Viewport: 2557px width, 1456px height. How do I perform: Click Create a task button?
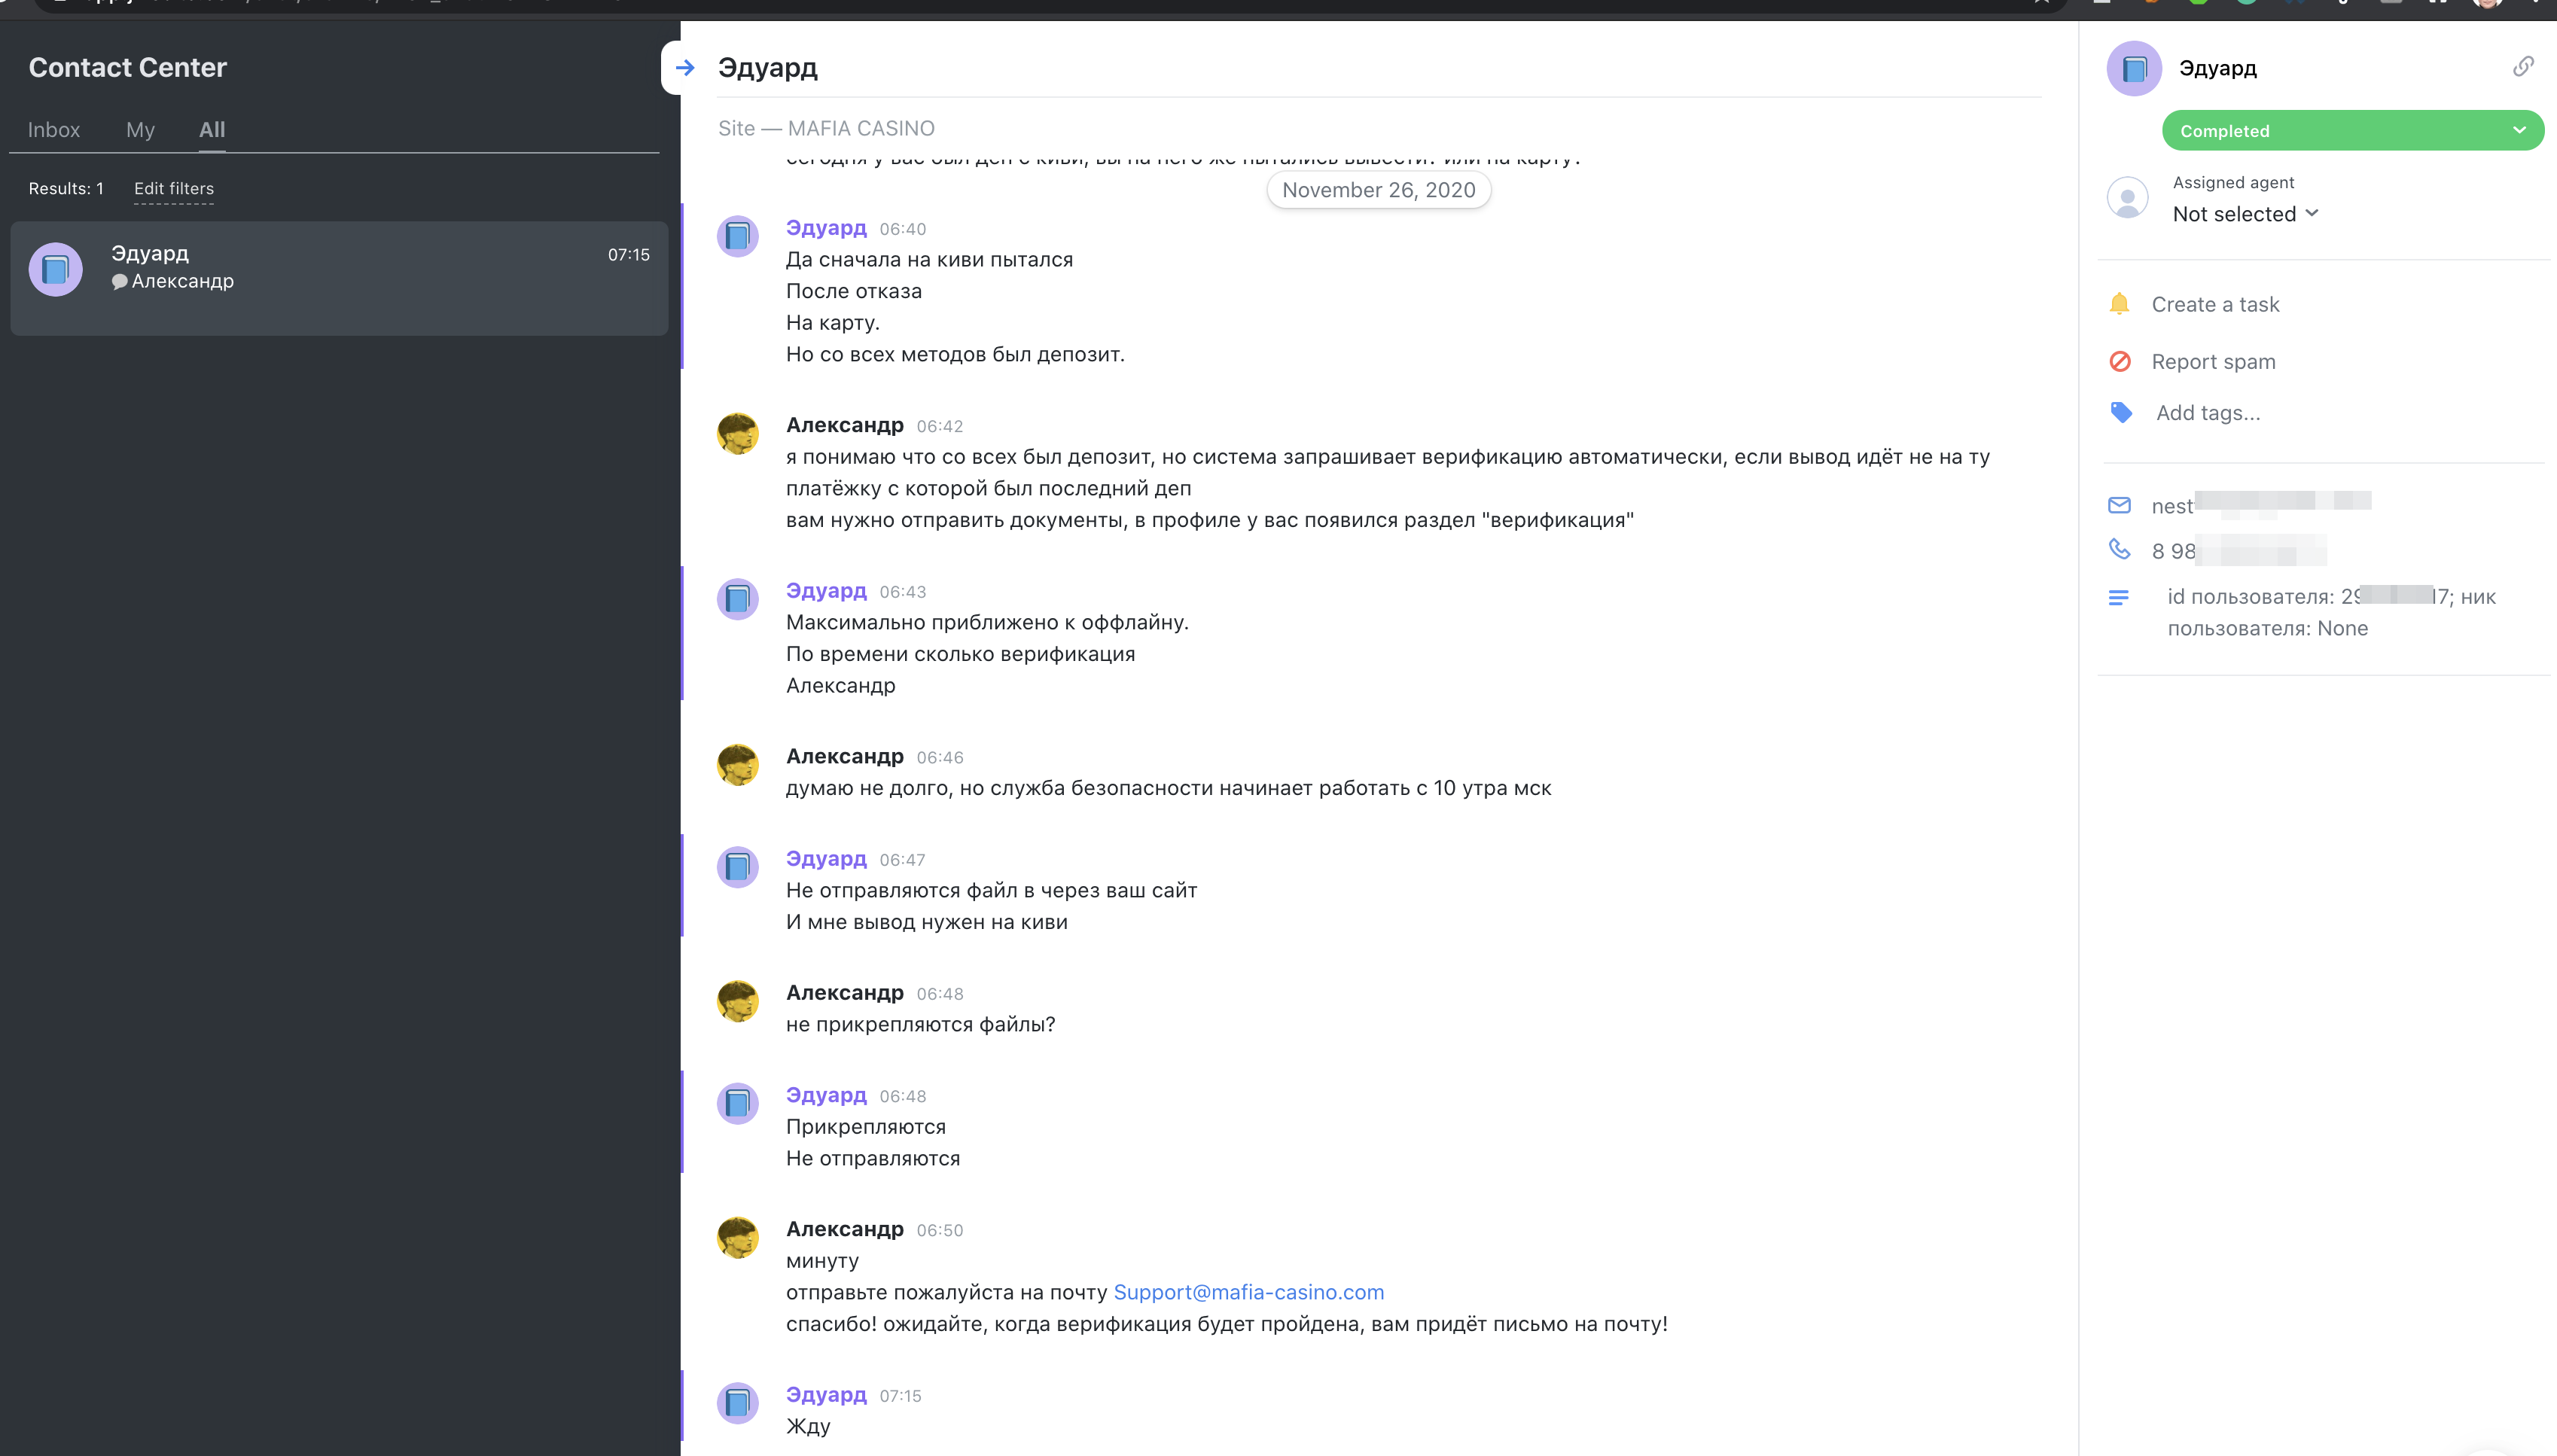click(x=2215, y=304)
